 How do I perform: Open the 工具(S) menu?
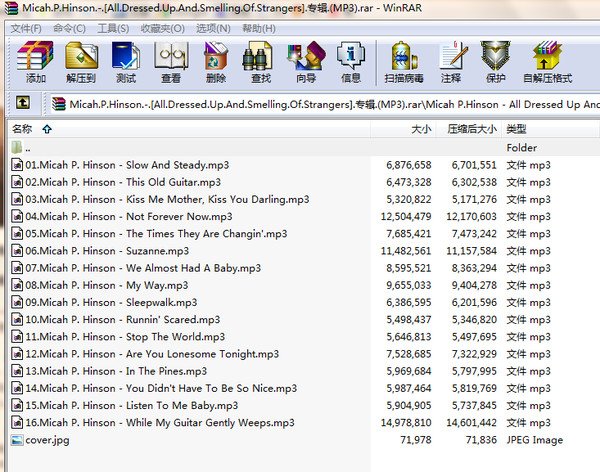(x=113, y=28)
